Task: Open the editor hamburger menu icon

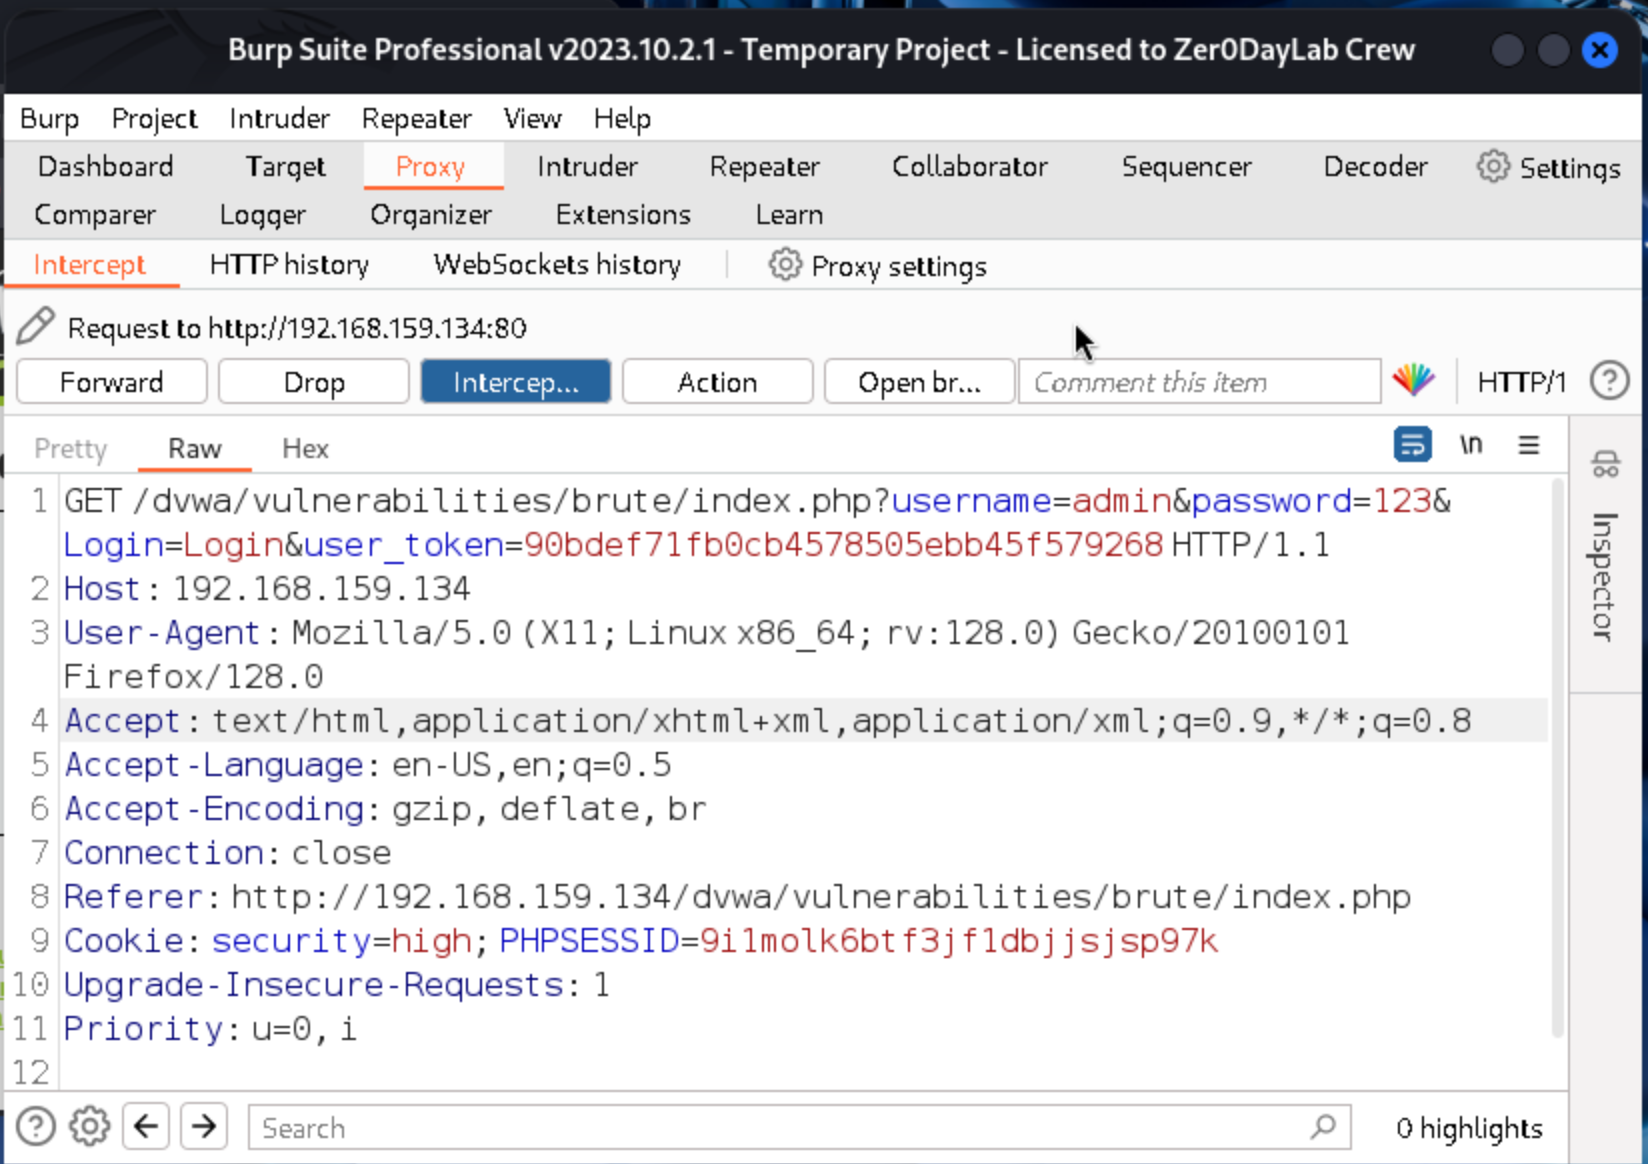Action: coord(1528,445)
